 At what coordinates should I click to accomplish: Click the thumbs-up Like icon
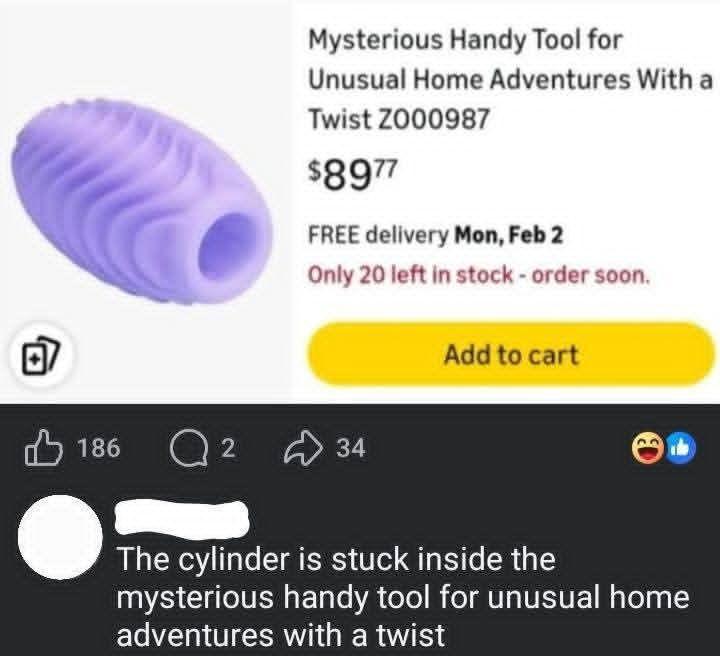[x=44, y=448]
